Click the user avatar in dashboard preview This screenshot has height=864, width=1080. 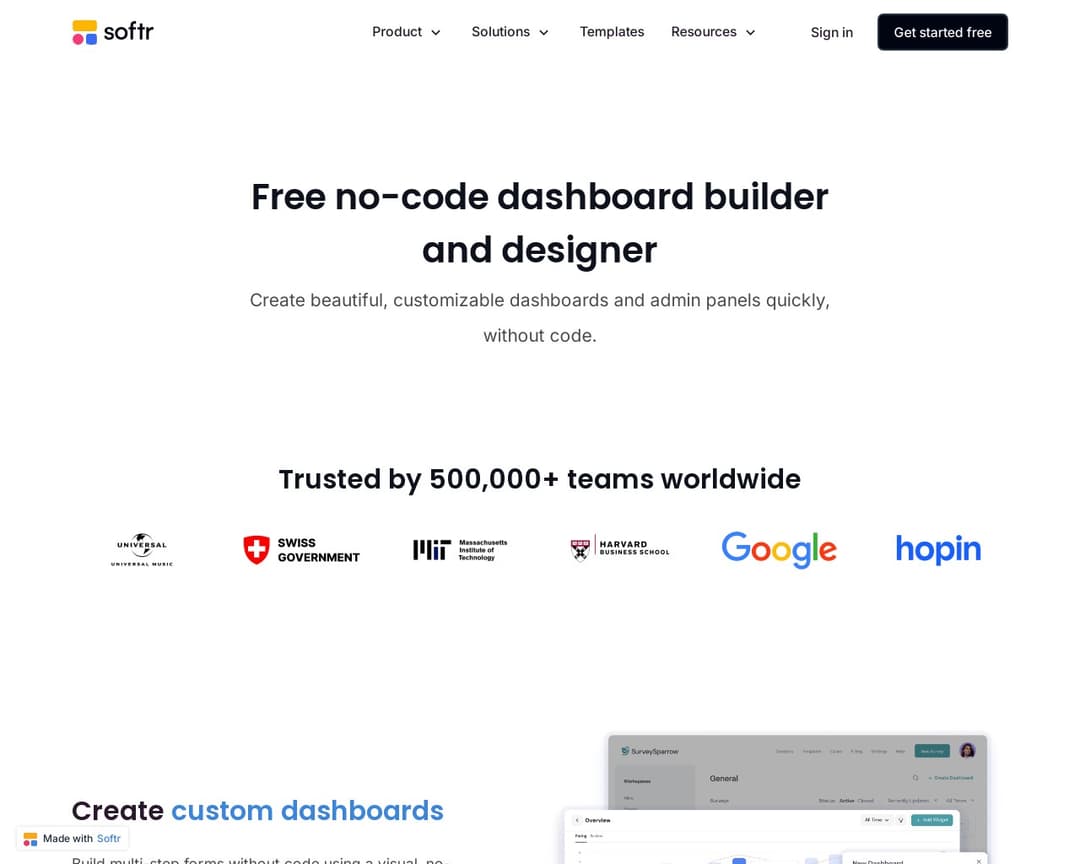coord(967,750)
